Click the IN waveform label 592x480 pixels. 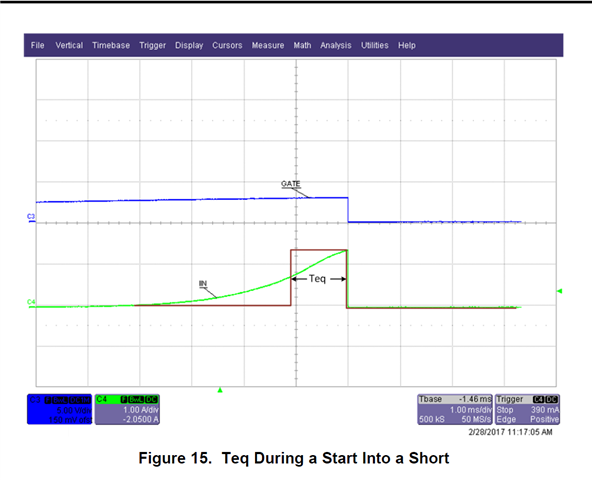[203, 284]
